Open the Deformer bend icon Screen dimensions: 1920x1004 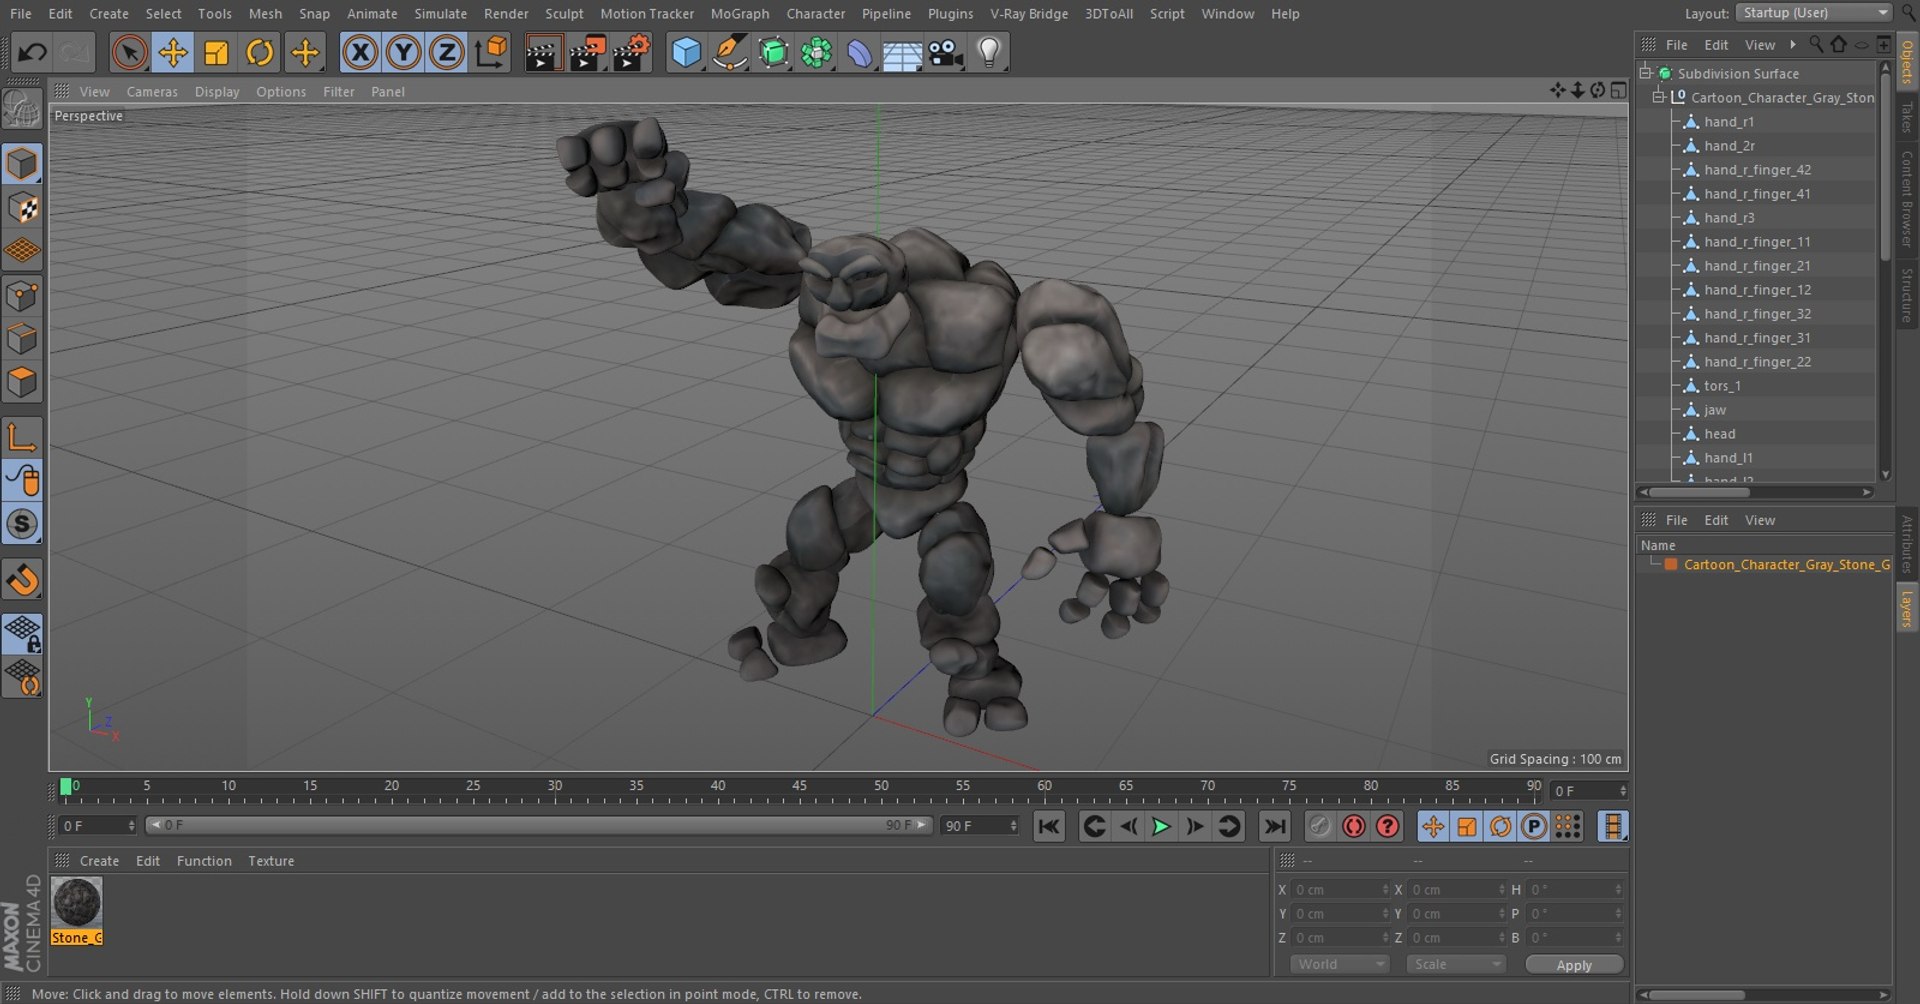point(859,52)
